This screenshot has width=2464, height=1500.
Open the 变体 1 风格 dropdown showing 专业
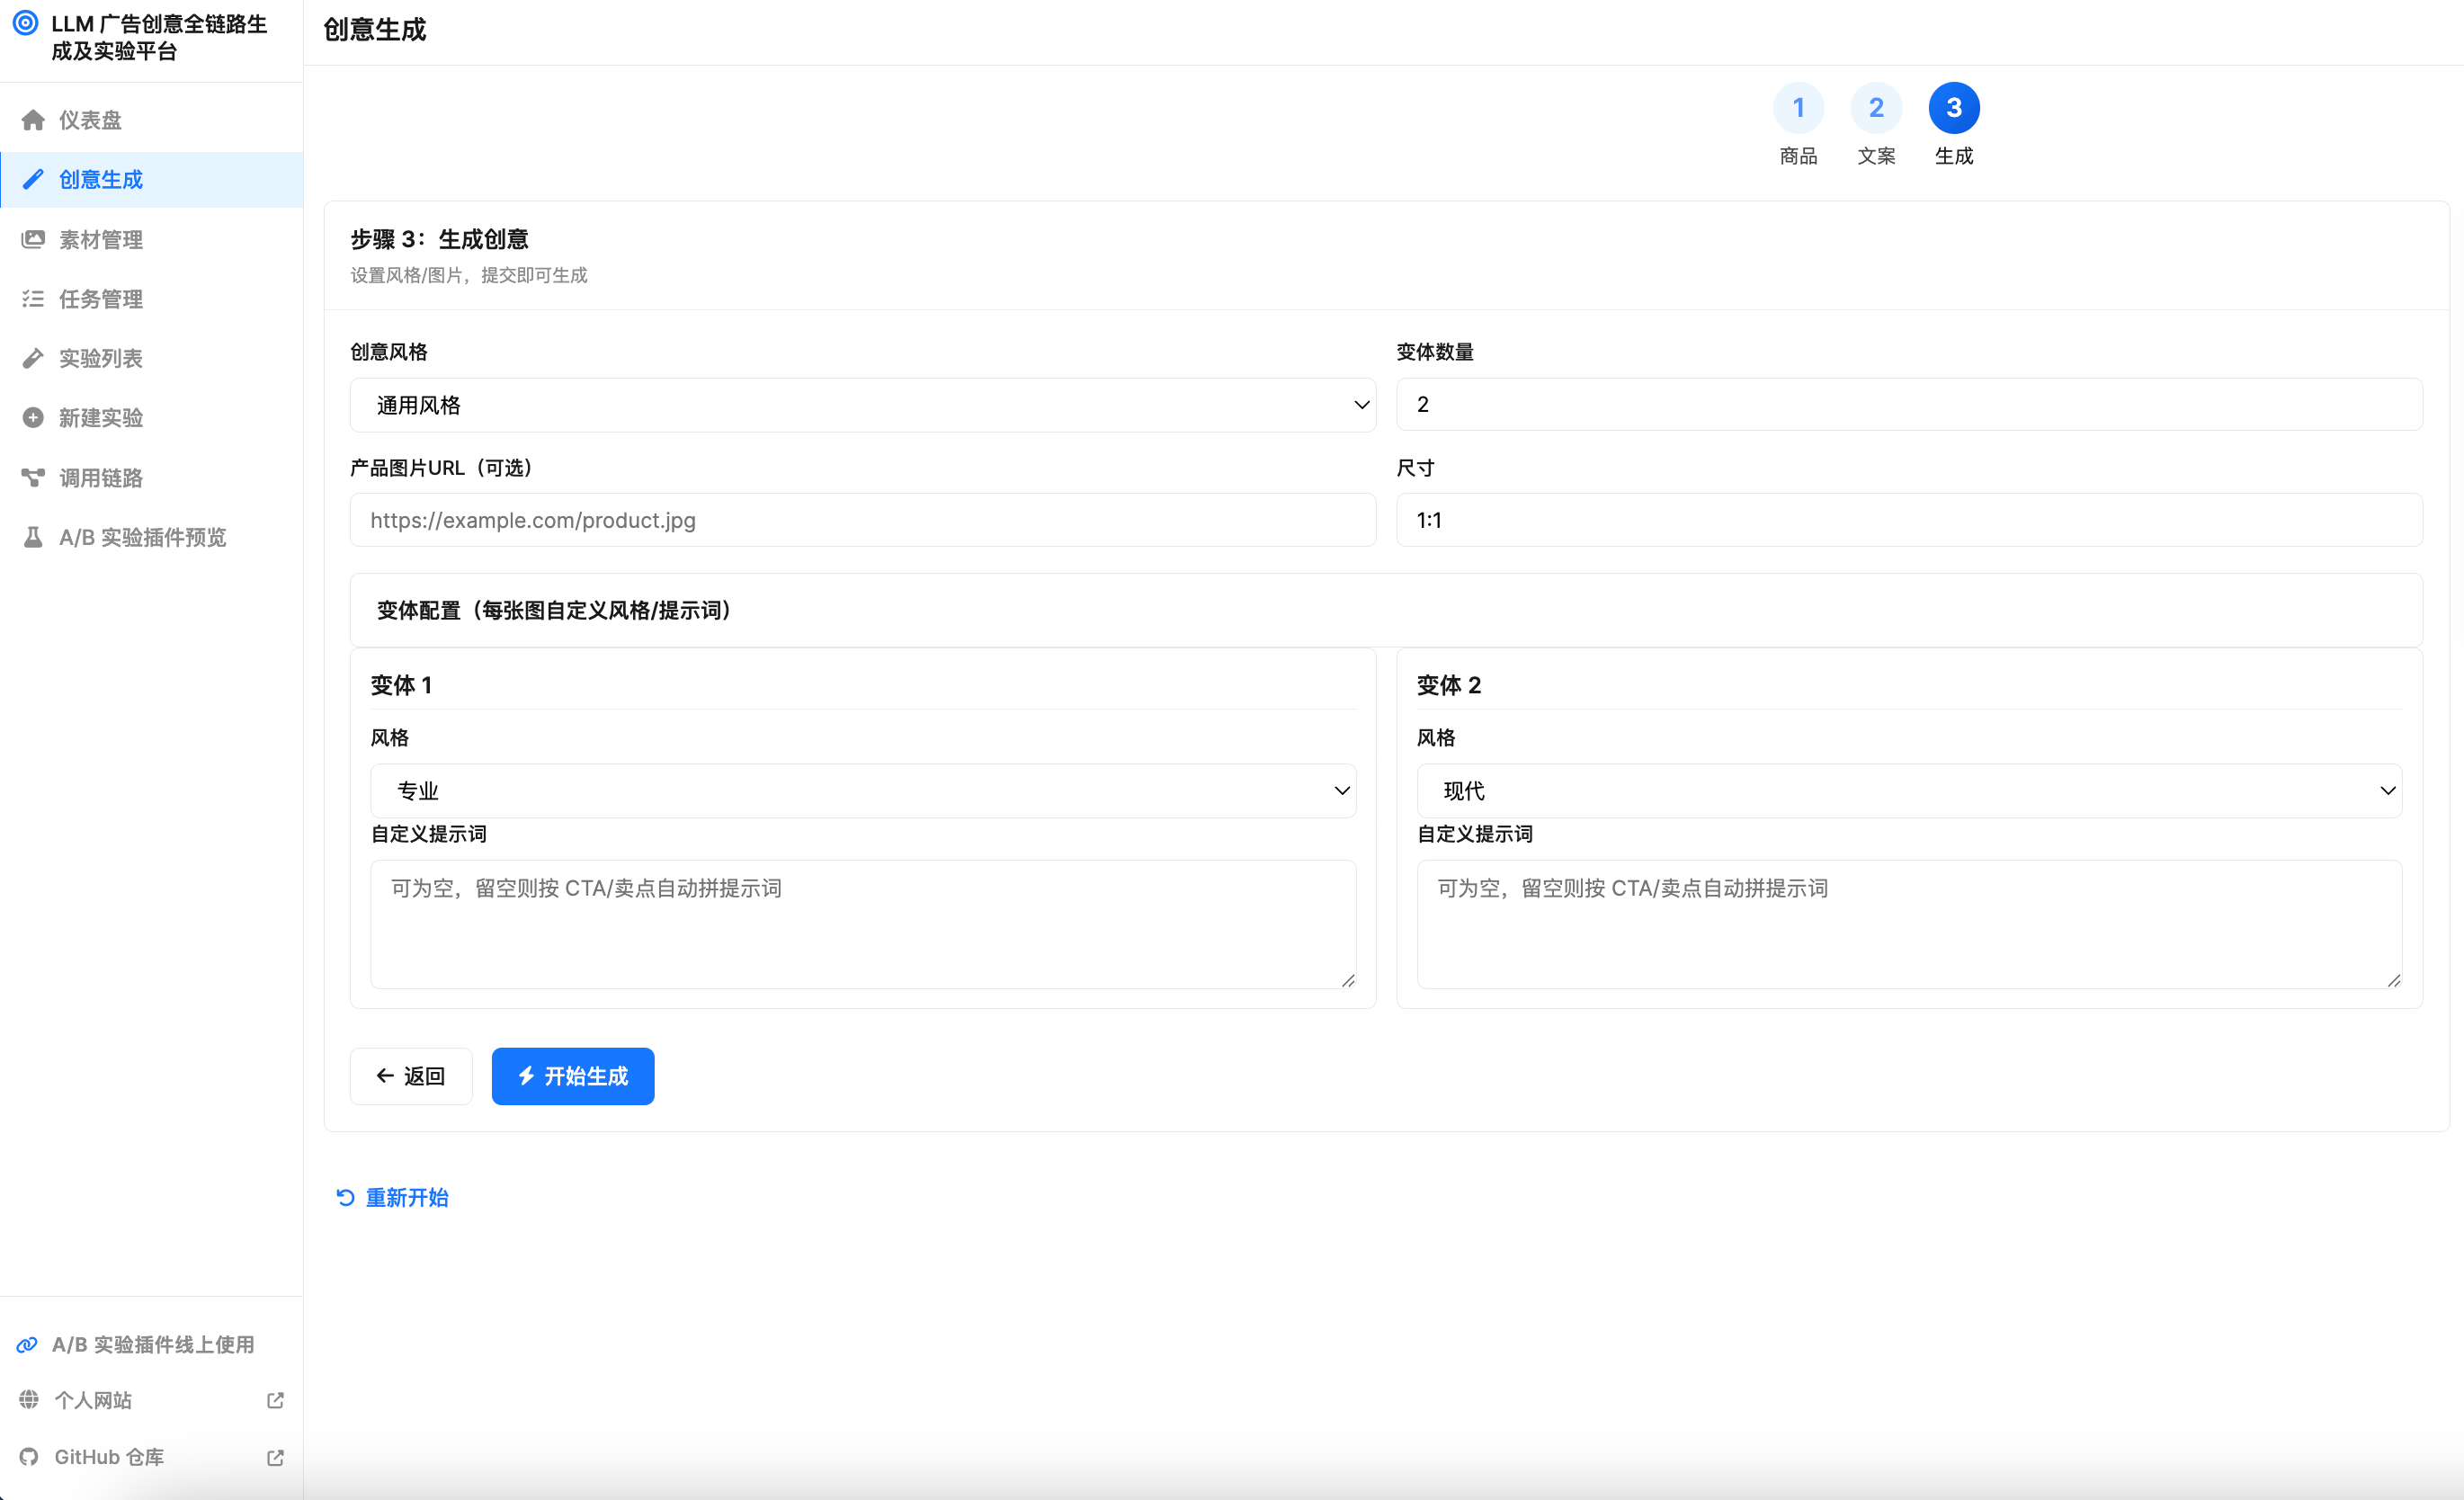point(863,791)
